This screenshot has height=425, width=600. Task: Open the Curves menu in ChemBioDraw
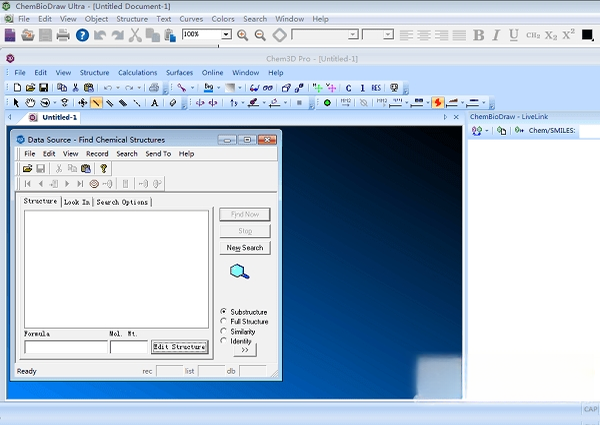tap(191, 19)
